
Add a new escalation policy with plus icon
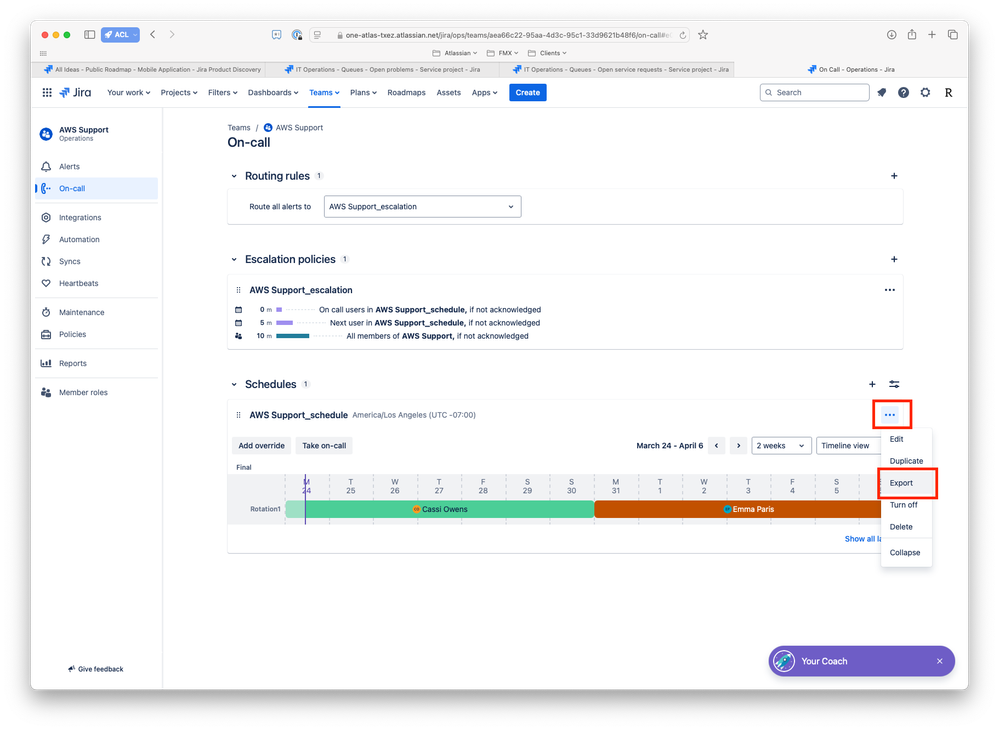pyautogui.click(x=894, y=259)
